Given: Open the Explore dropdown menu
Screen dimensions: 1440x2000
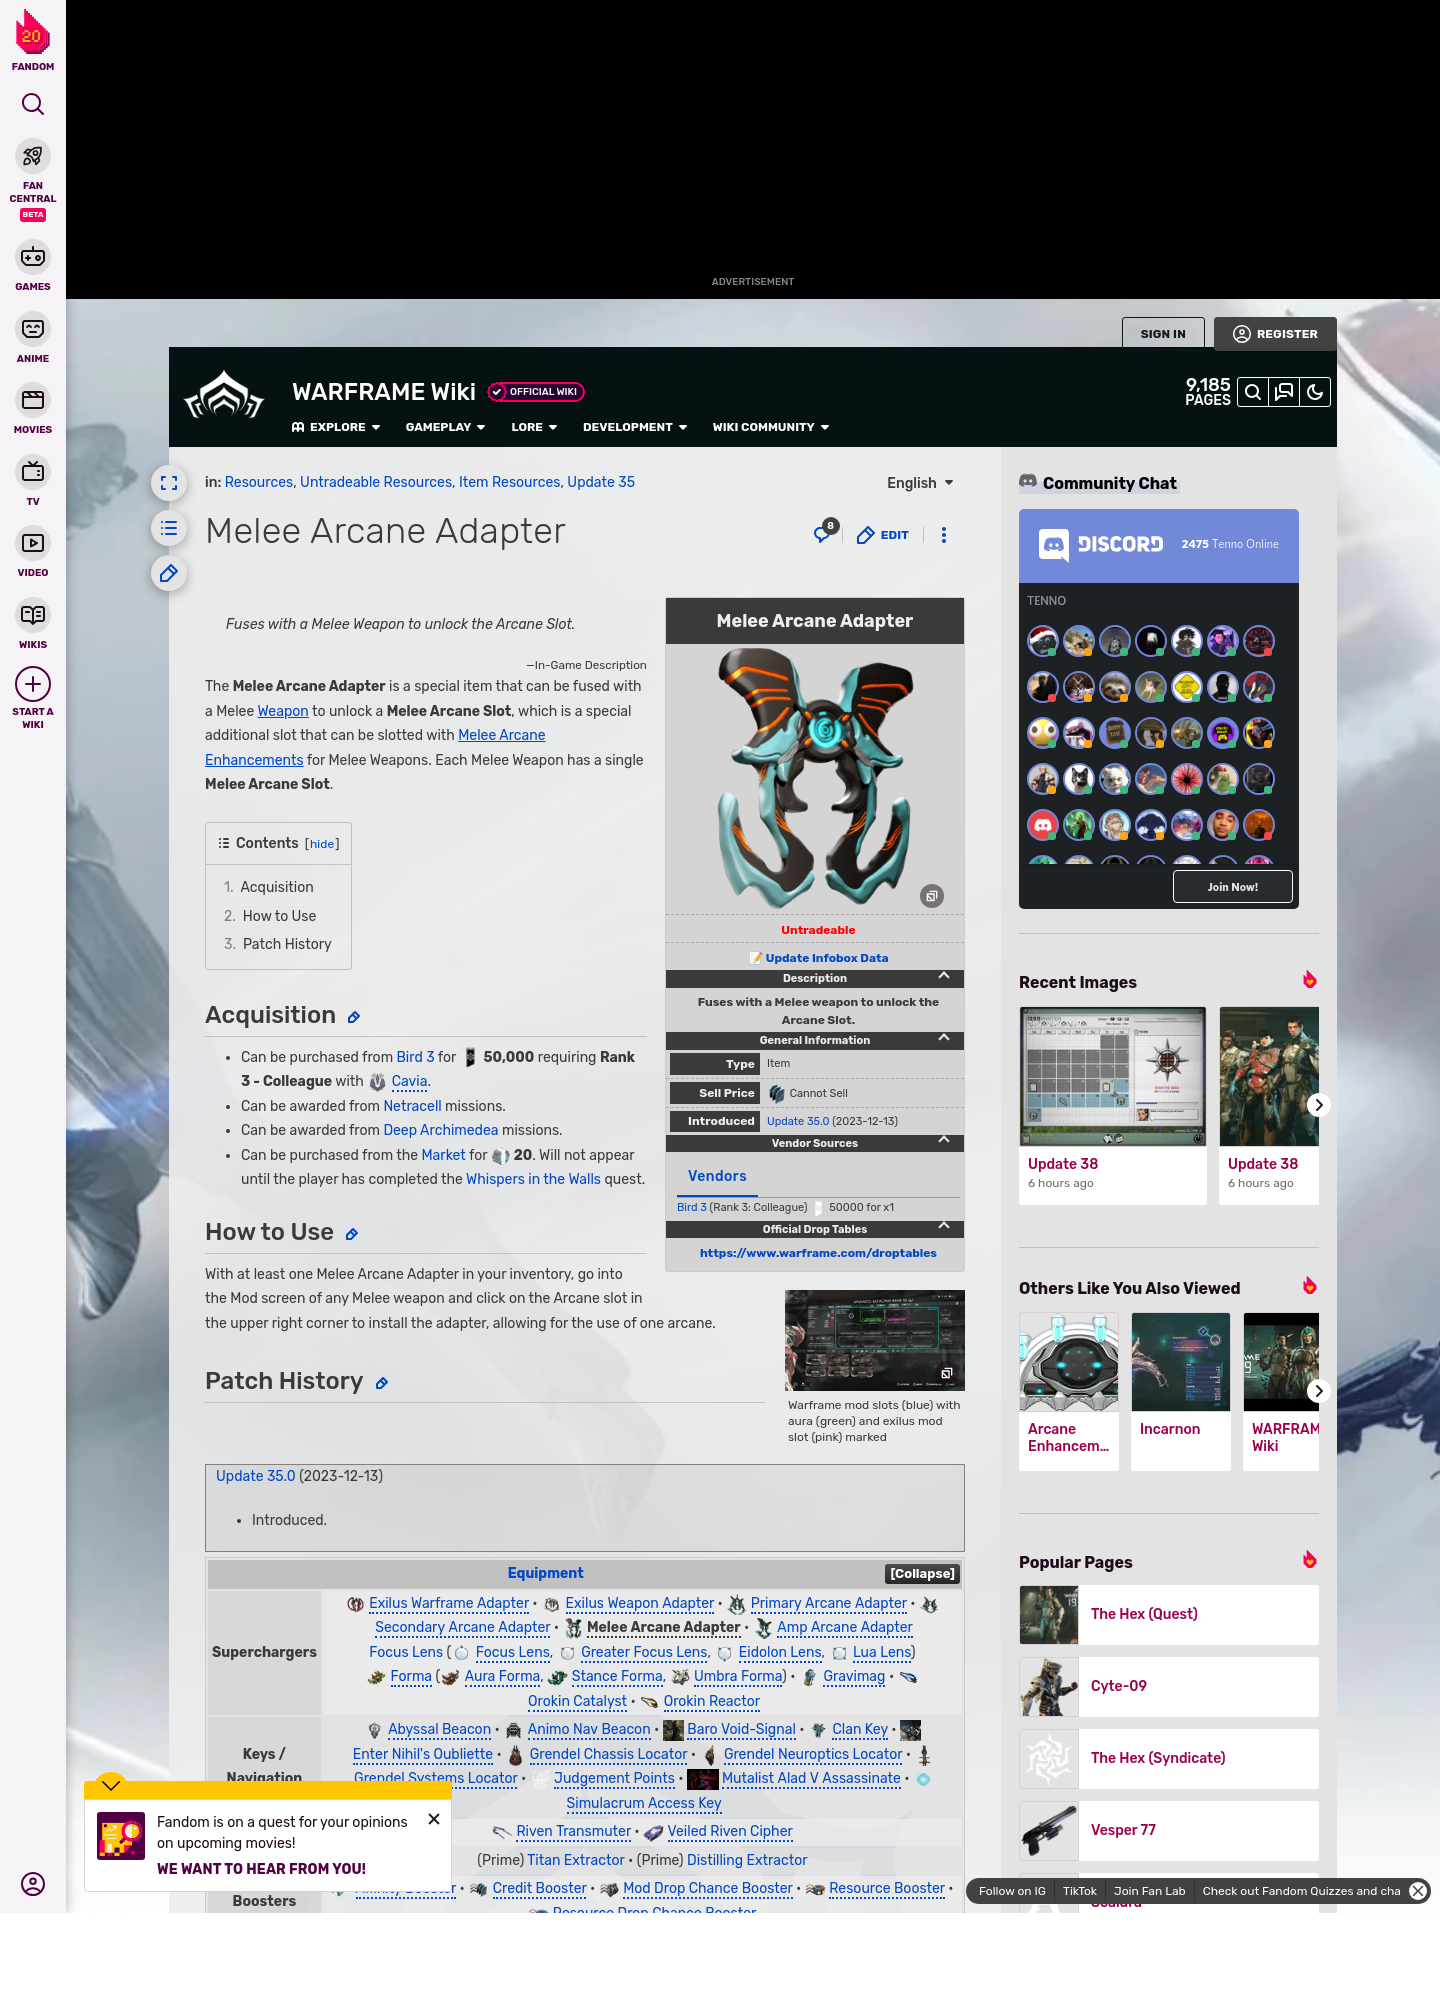Looking at the screenshot, I should point(336,427).
